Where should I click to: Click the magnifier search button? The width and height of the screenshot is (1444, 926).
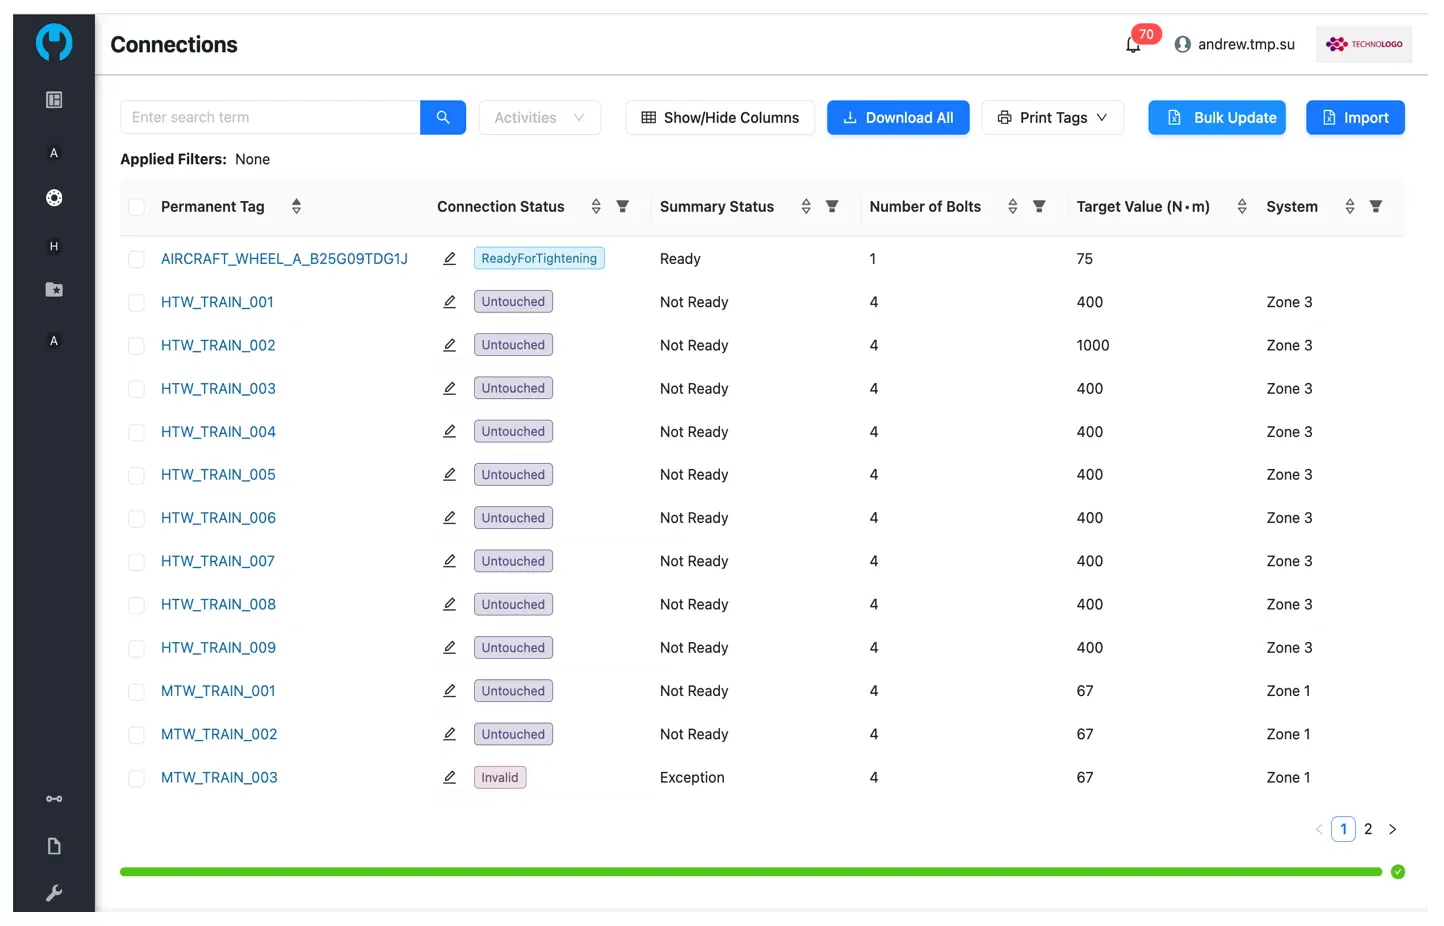[x=443, y=117]
